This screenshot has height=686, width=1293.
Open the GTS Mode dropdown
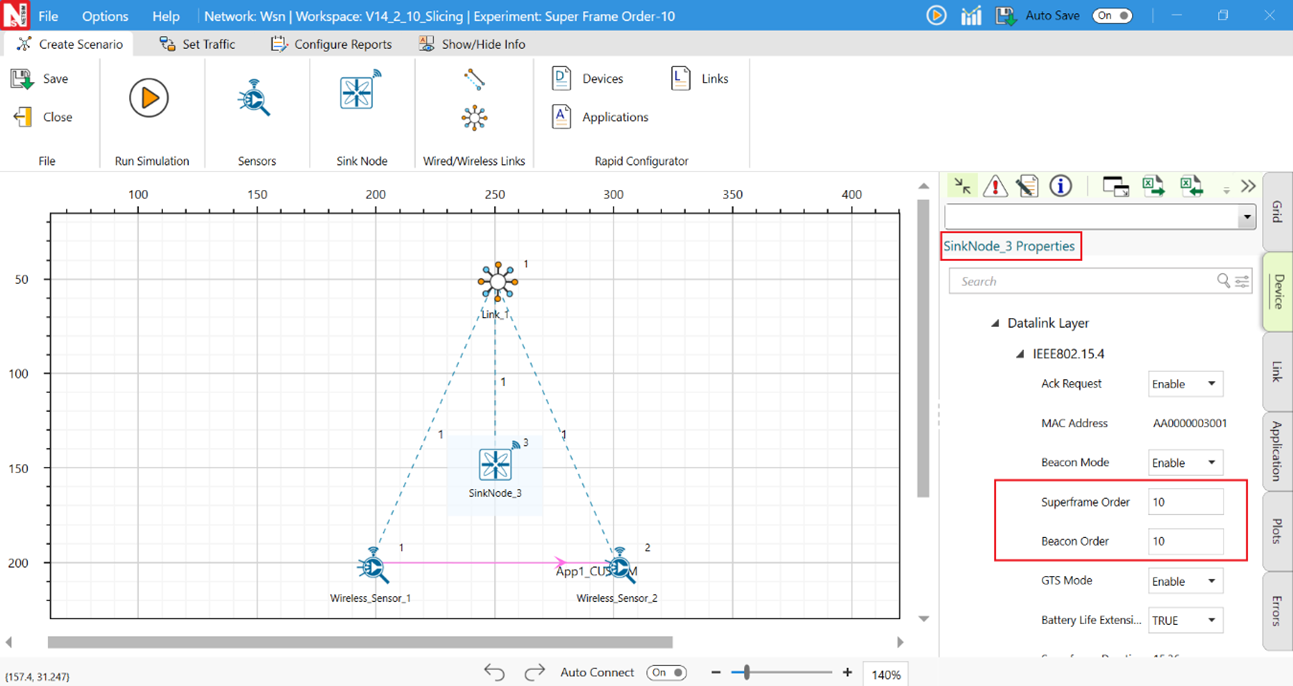1185,581
